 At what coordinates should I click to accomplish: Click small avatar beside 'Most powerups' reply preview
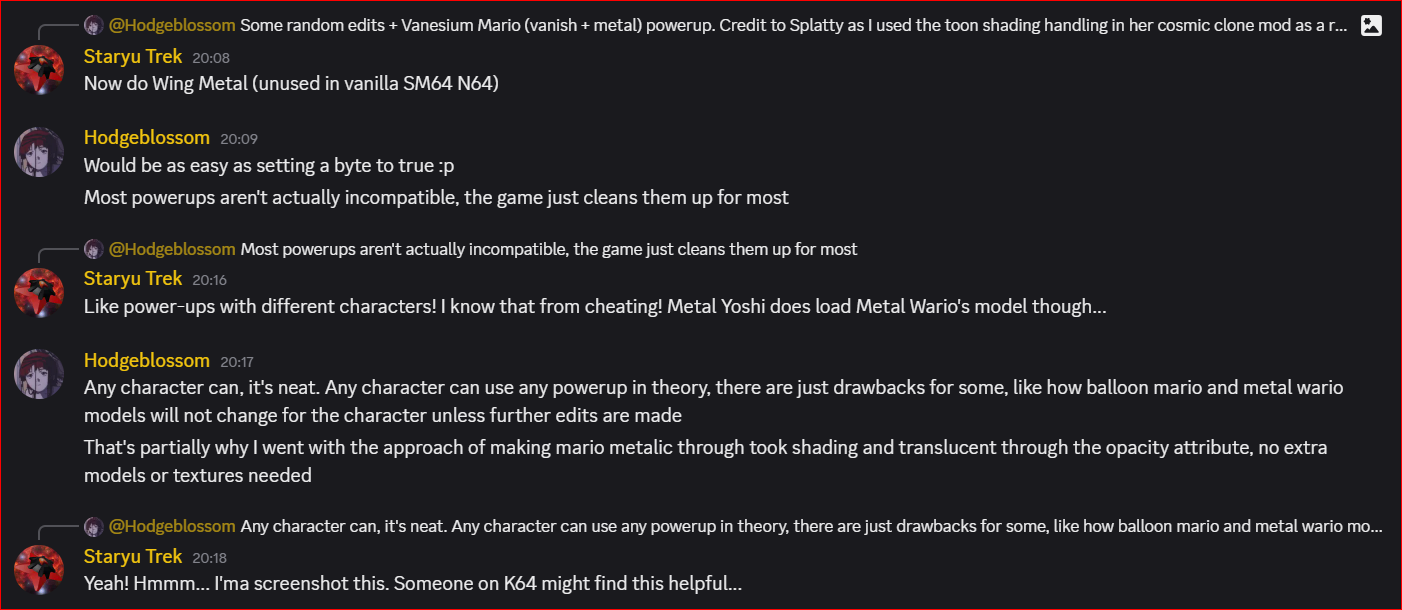point(93,248)
